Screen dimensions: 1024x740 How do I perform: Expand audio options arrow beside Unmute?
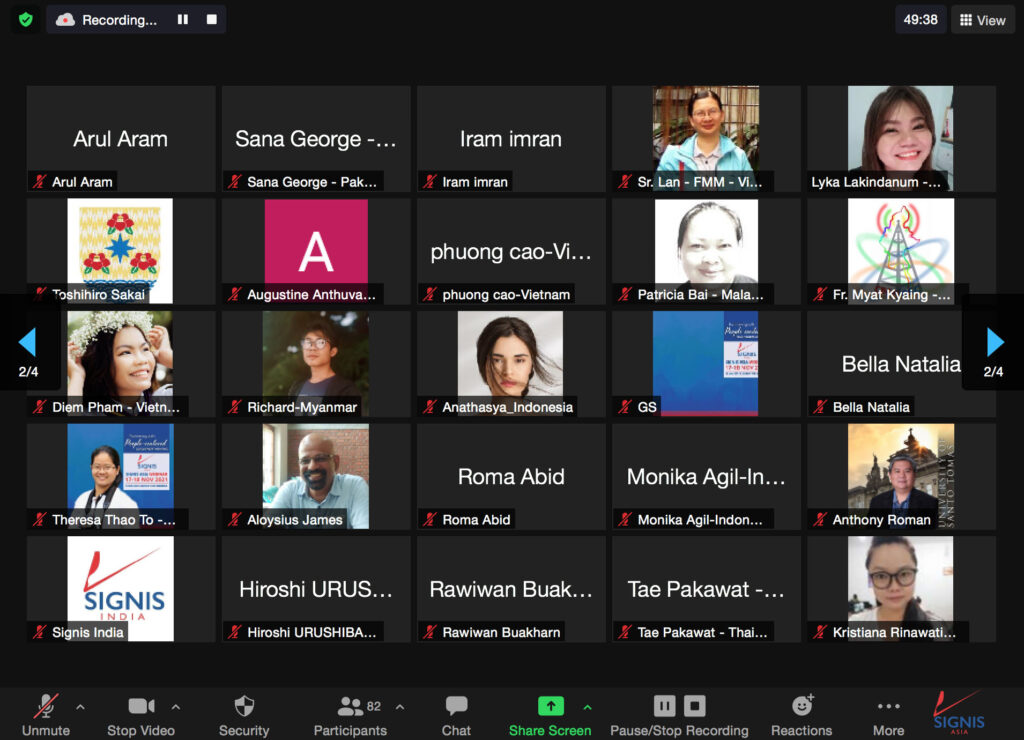[x=80, y=707]
